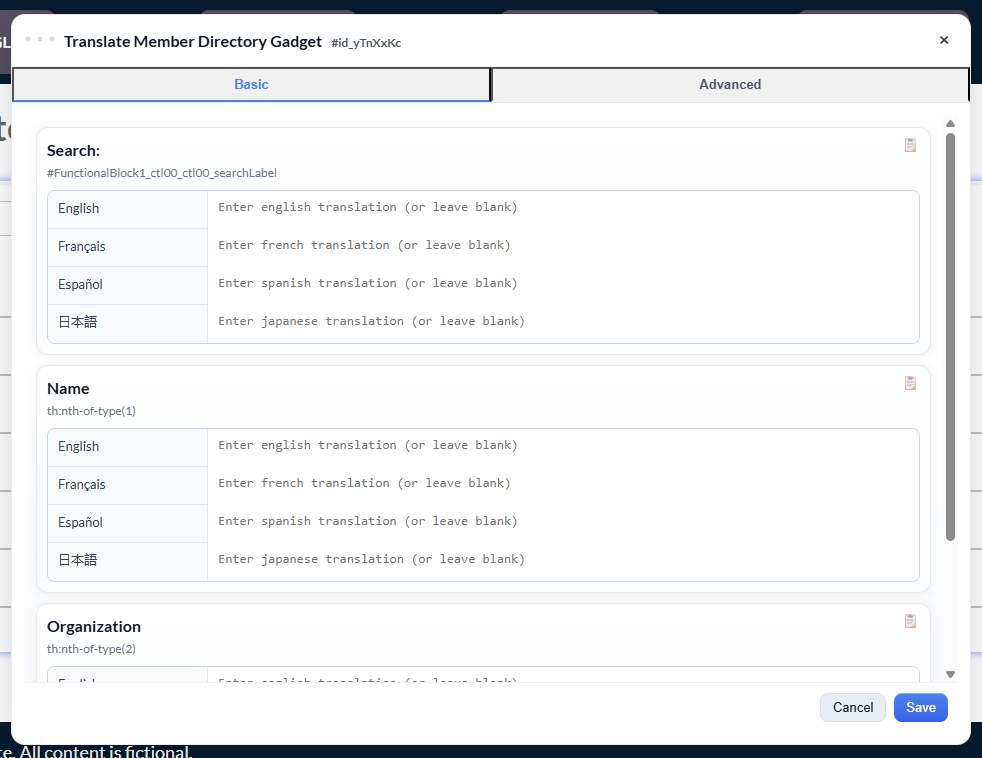Click the clipboard icon beside the Organization section
The height and width of the screenshot is (758, 982).
910,620
